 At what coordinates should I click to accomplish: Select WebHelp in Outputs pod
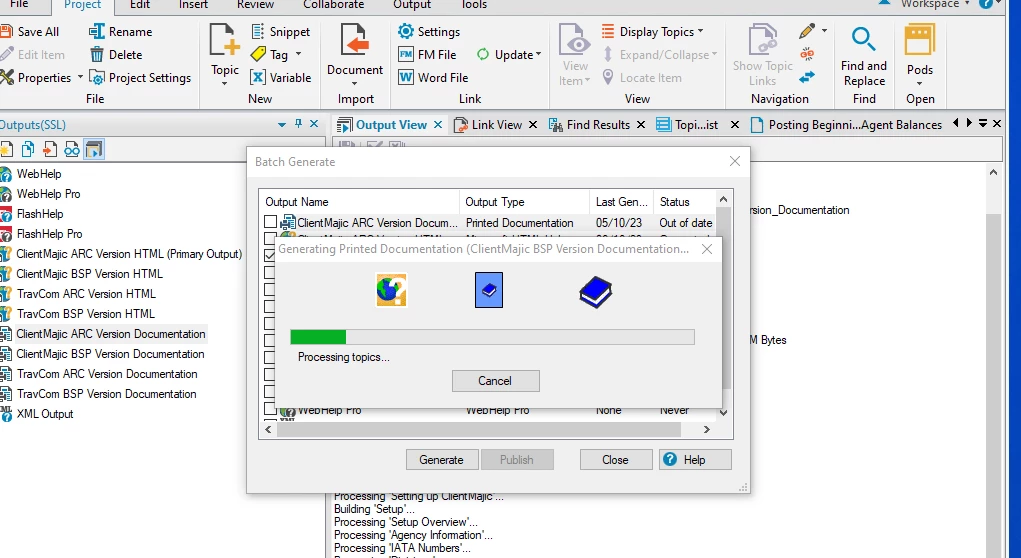coord(39,174)
